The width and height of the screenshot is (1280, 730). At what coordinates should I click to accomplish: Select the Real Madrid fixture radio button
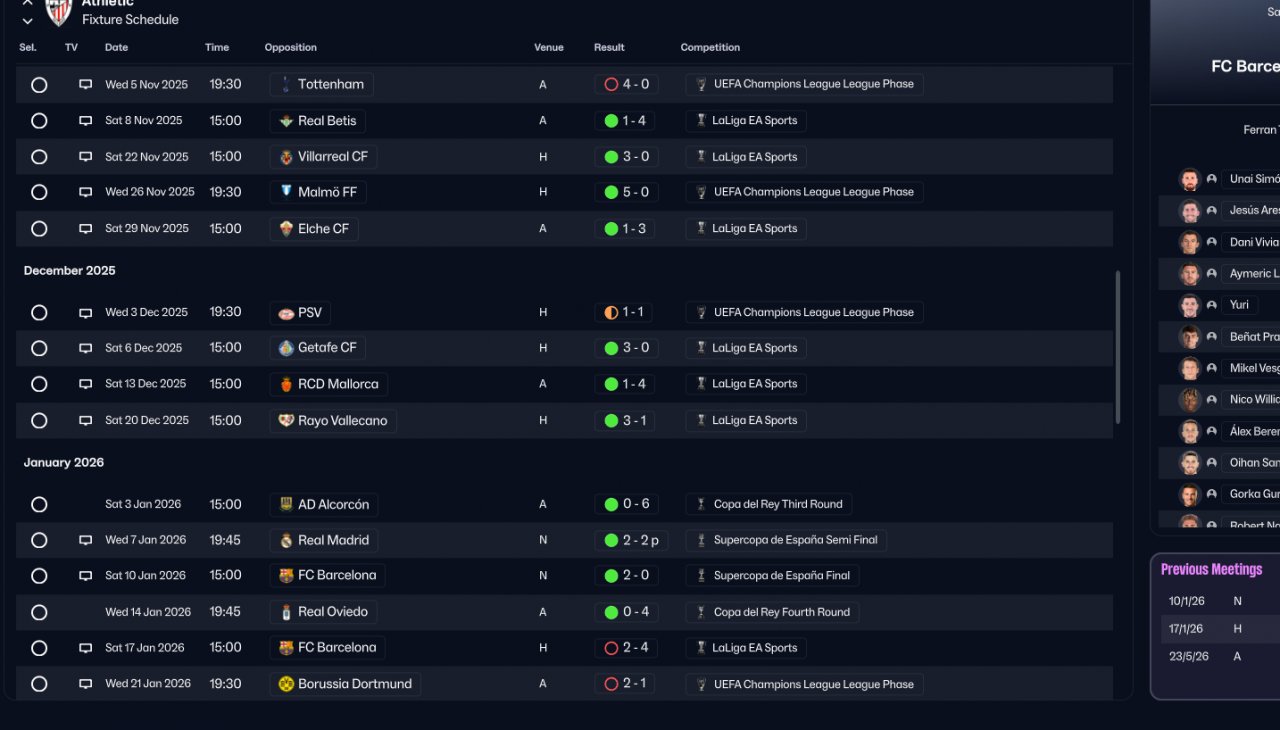pos(39,541)
